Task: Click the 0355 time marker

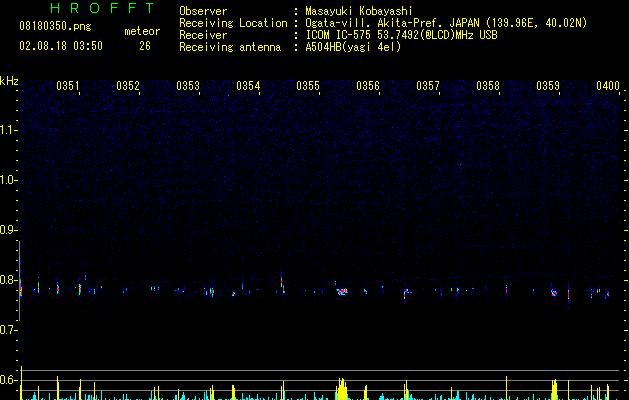Action: point(308,86)
